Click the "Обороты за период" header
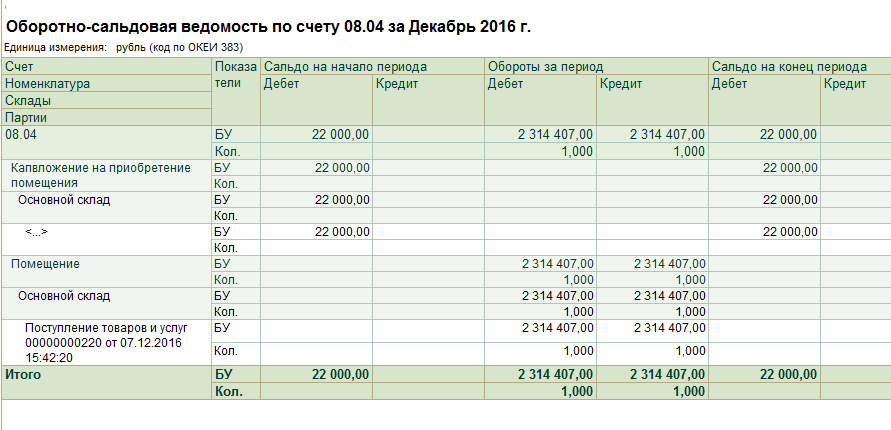 click(545, 66)
